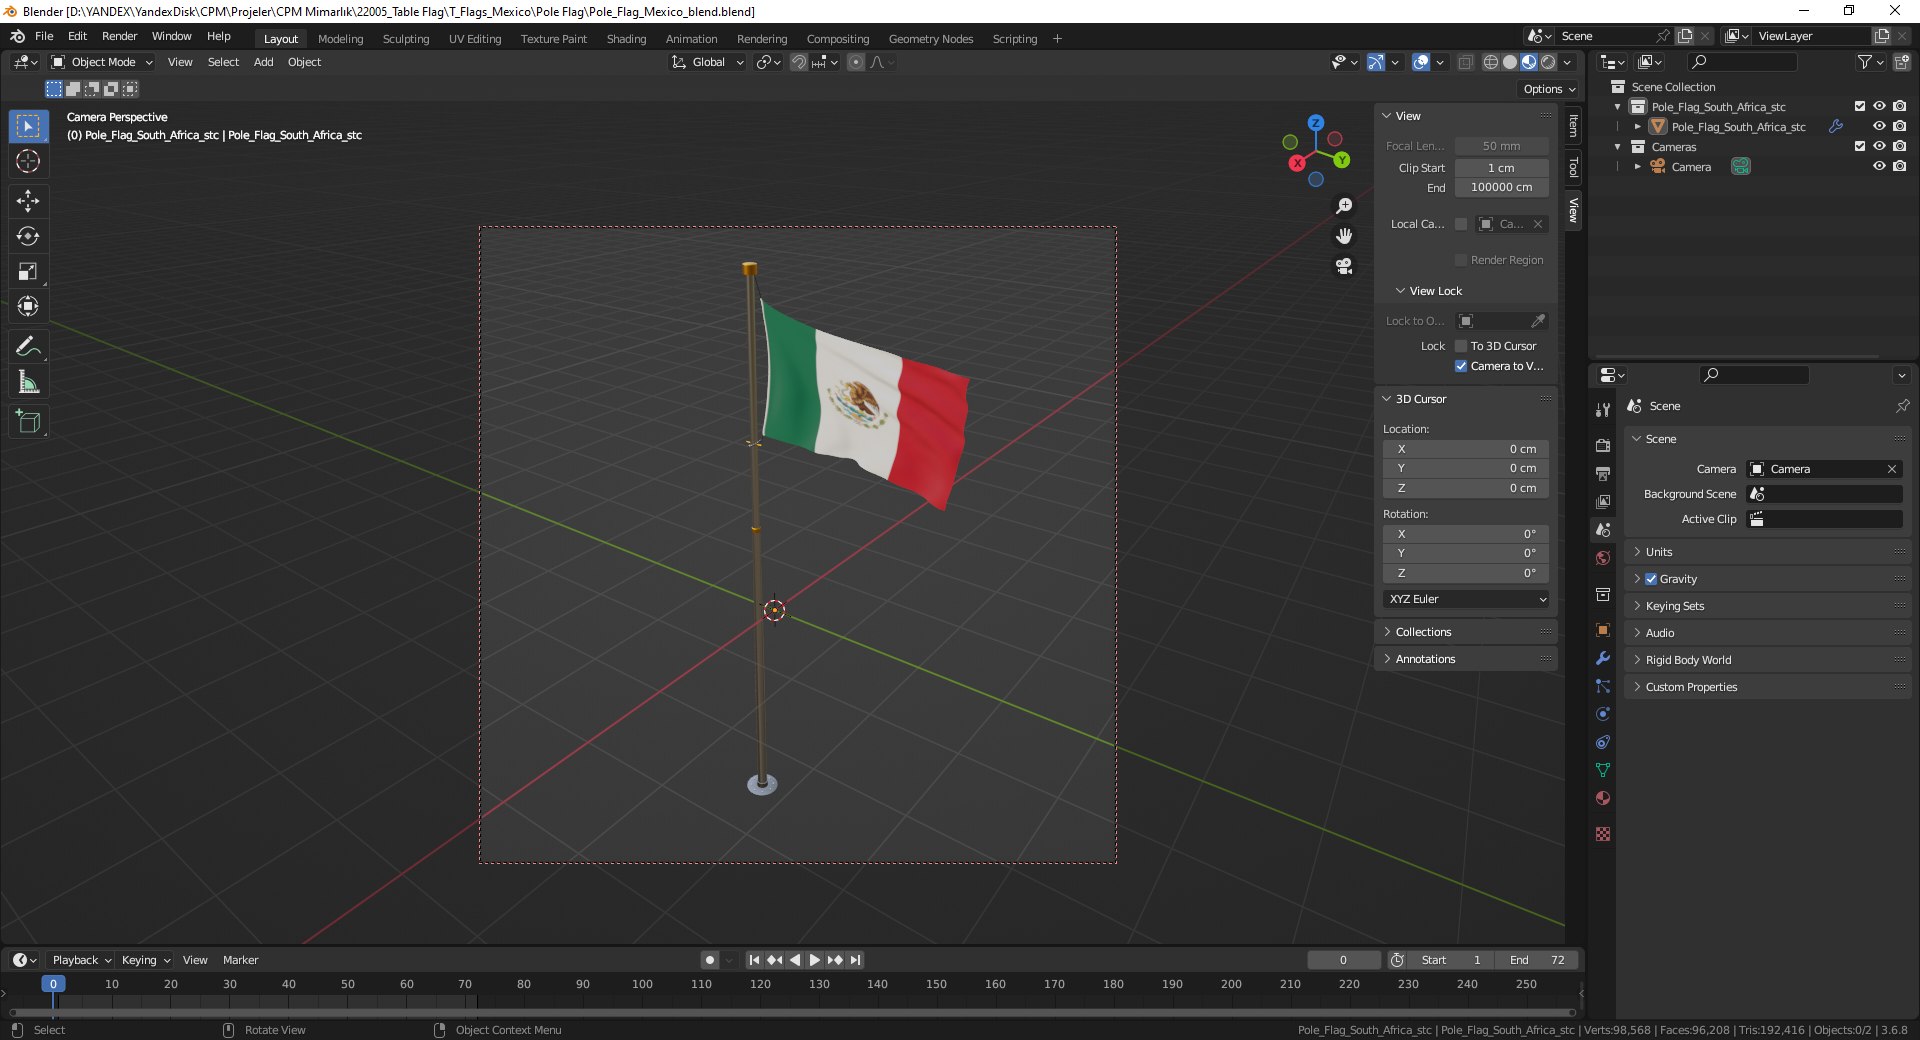1920x1040 pixels.
Task: Switch to Wireframe viewport shading
Action: (1491, 62)
